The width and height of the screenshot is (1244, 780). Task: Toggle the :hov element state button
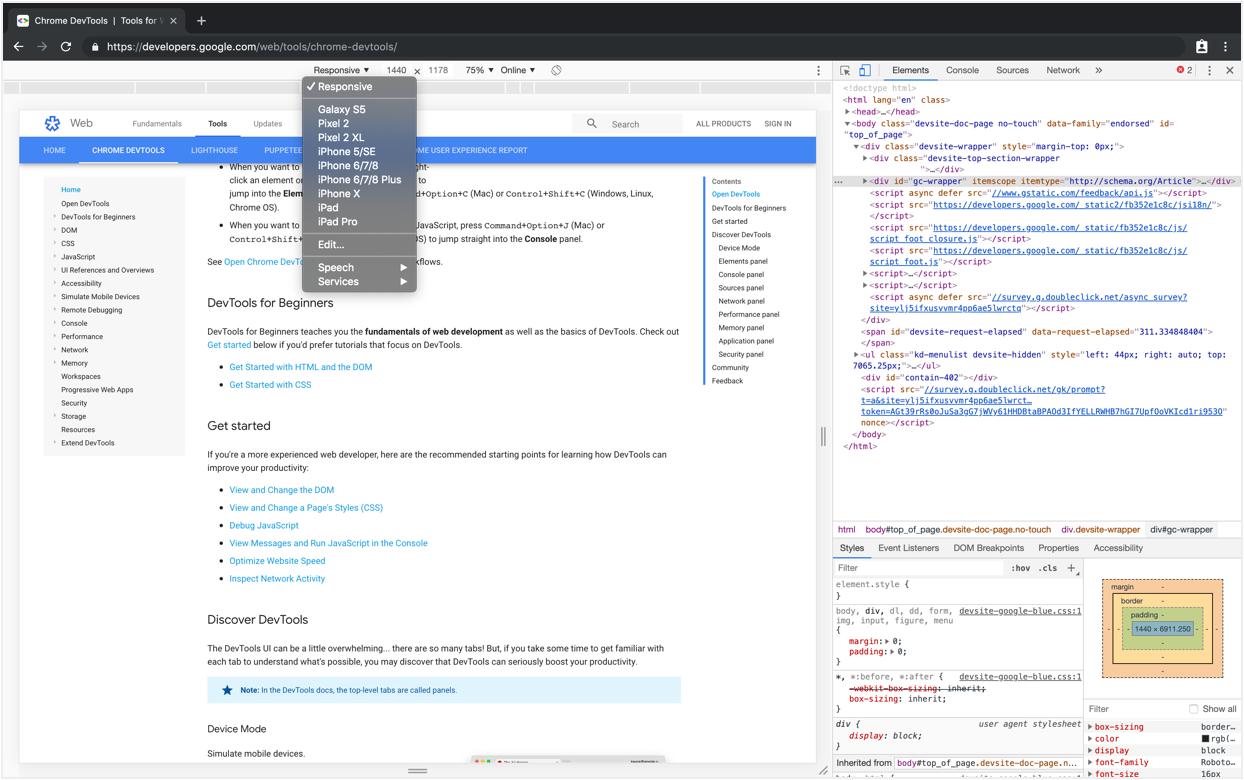[x=1020, y=568]
